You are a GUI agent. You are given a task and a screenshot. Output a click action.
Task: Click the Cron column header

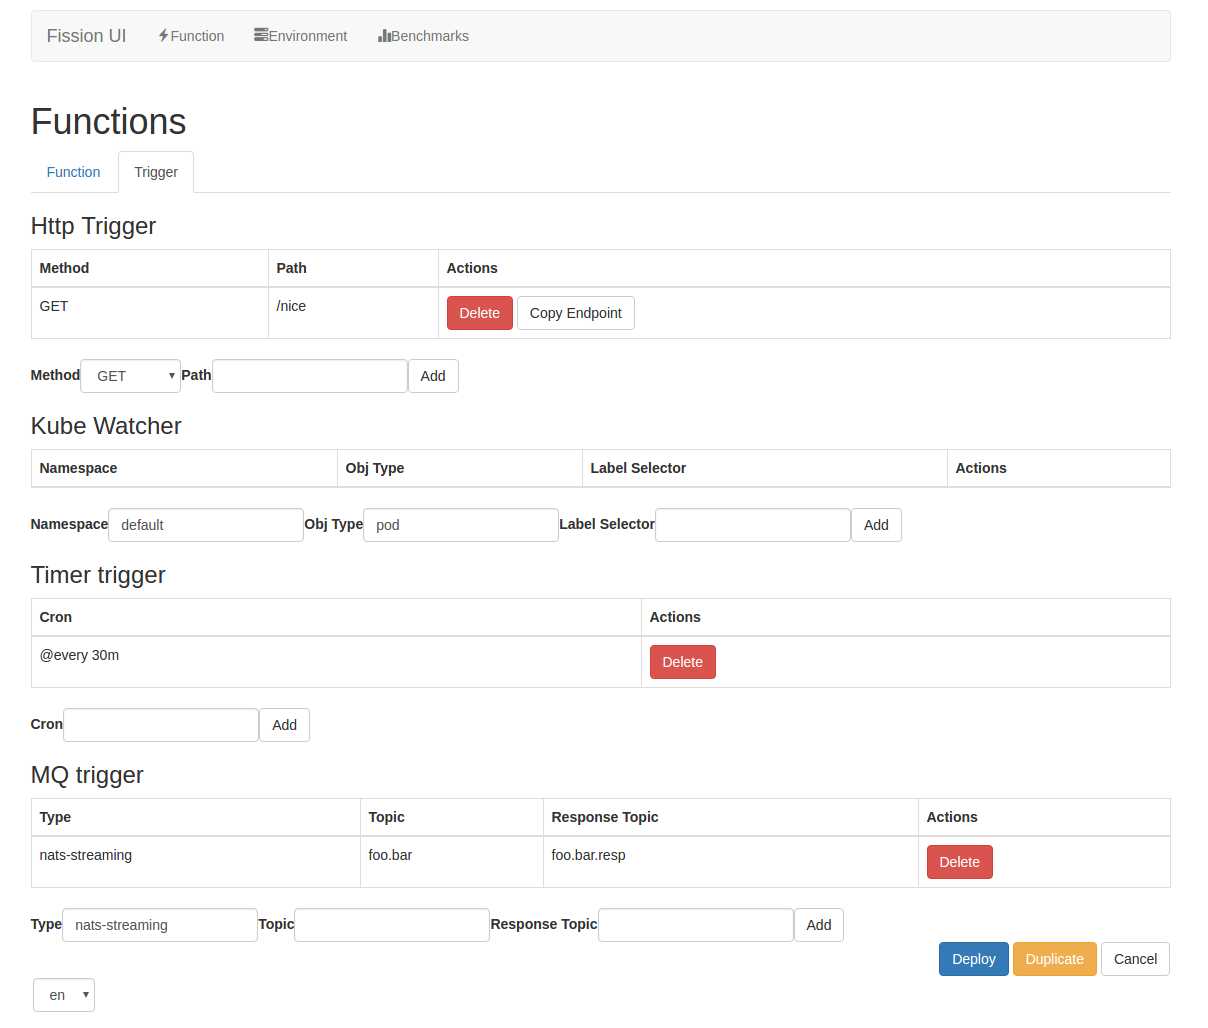coord(336,617)
